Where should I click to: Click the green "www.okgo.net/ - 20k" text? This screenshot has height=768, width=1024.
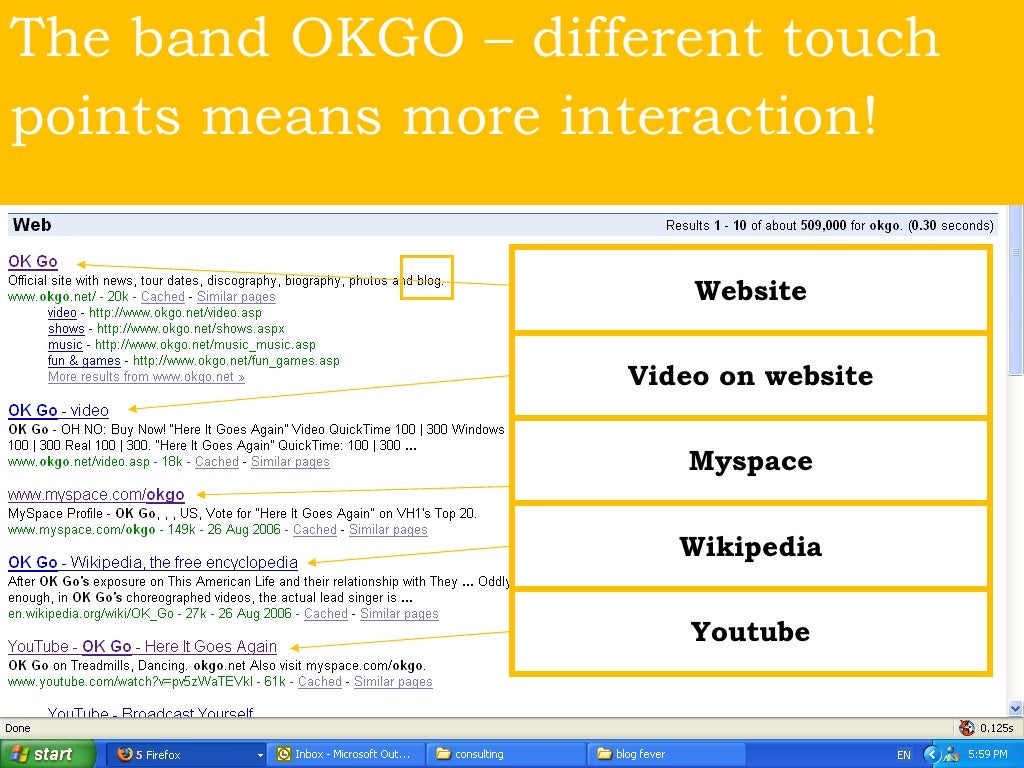[x=69, y=296]
